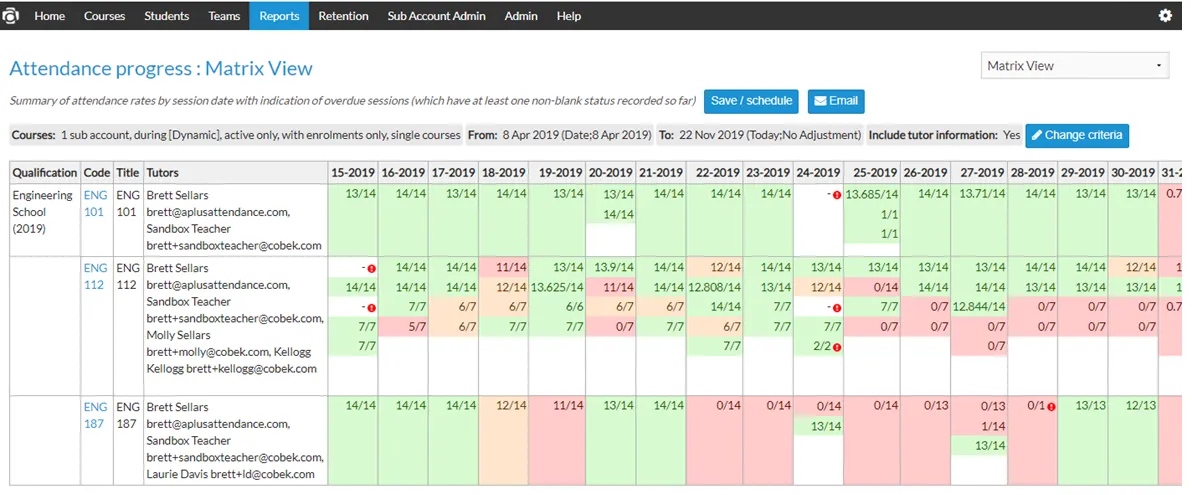Click the 5/7 cell in ENG 112
The width and height of the screenshot is (1192, 495).
pos(404,327)
